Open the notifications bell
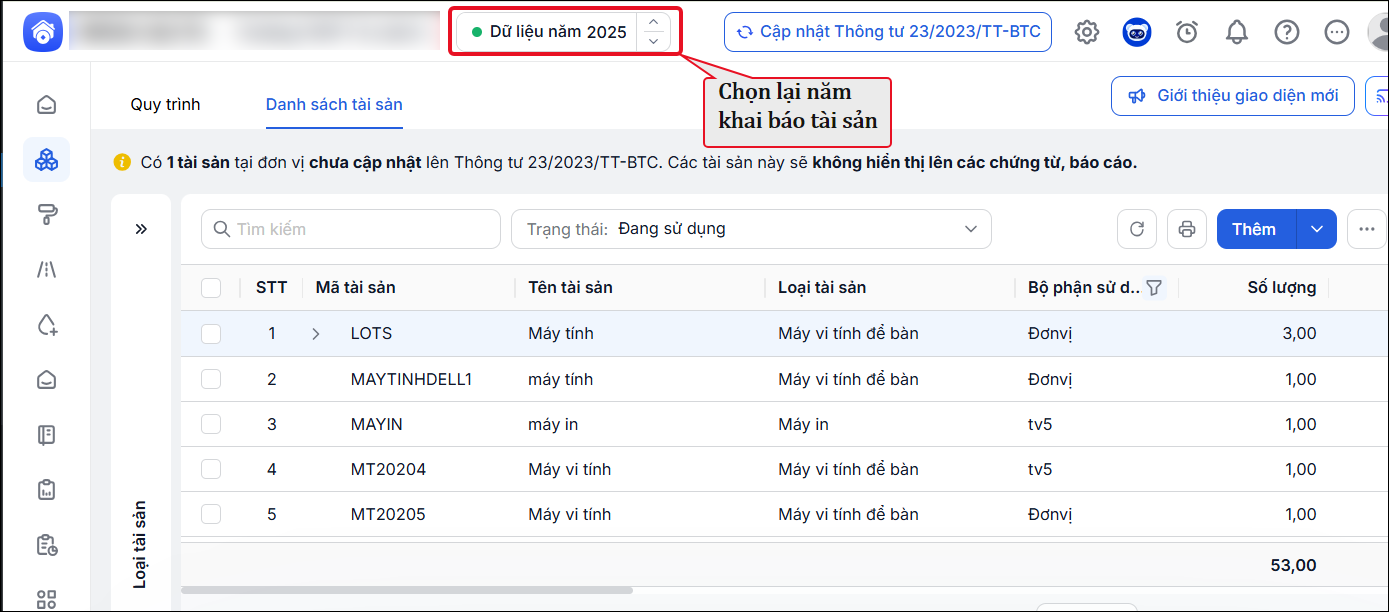This screenshot has width=1389, height=612. point(1237,32)
